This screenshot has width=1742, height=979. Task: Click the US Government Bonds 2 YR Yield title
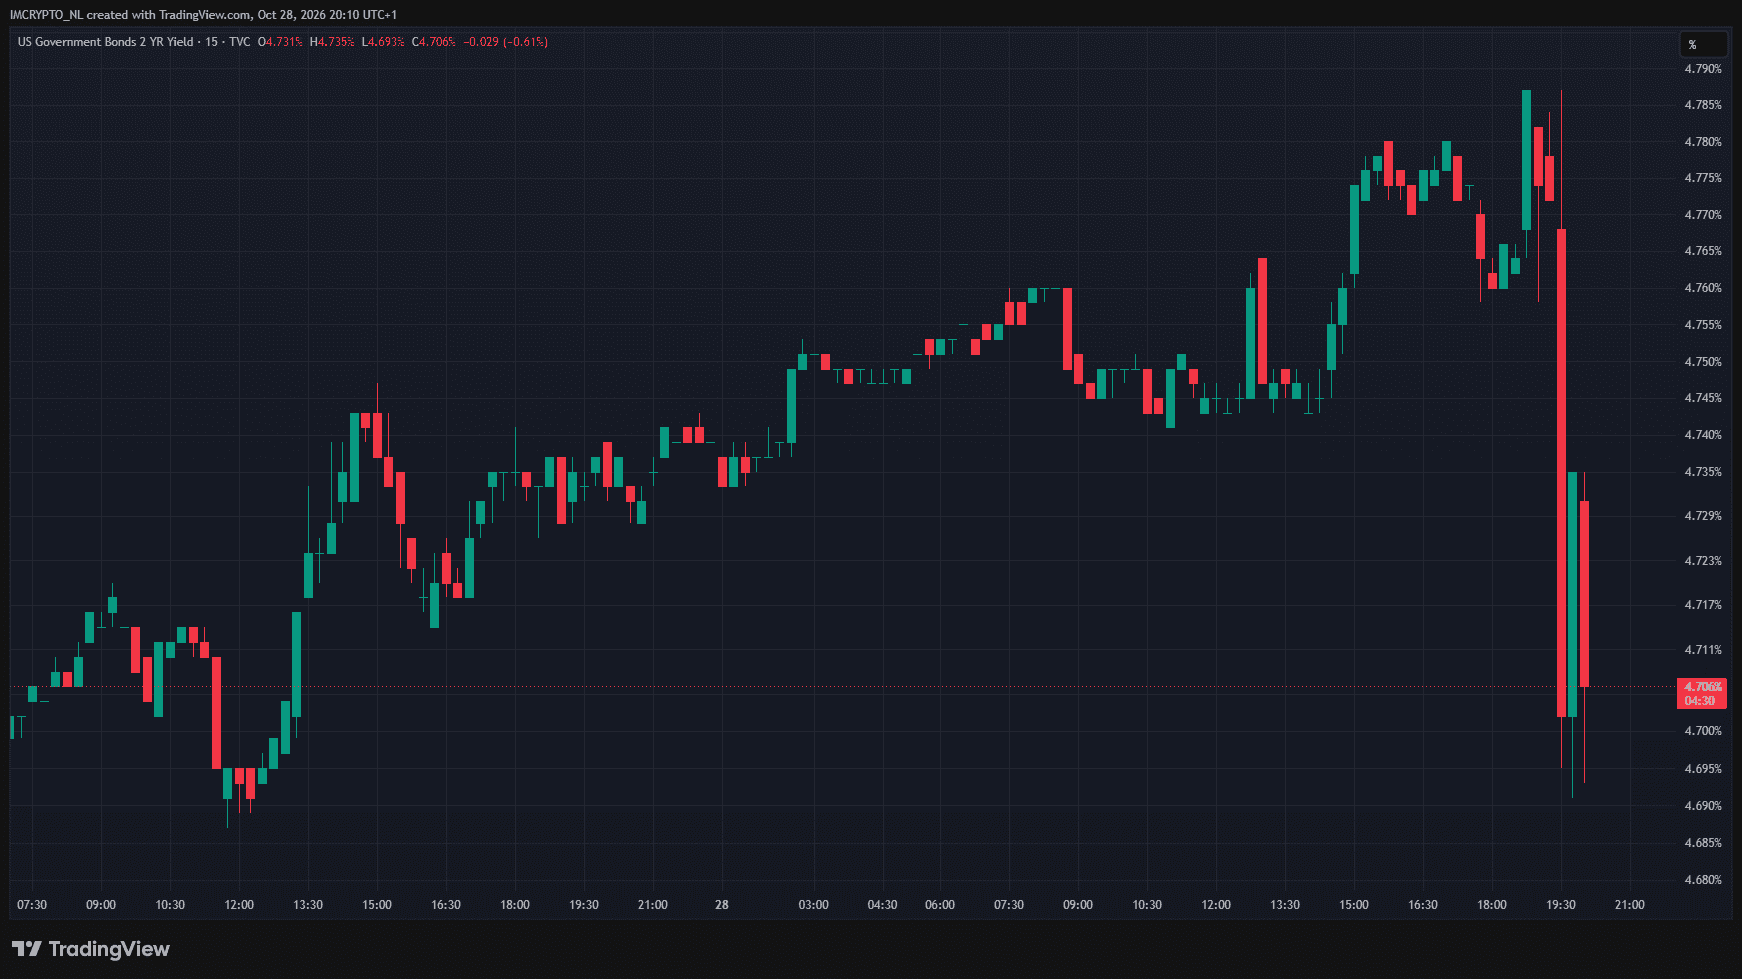pyautogui.click(x=106, y=42)
